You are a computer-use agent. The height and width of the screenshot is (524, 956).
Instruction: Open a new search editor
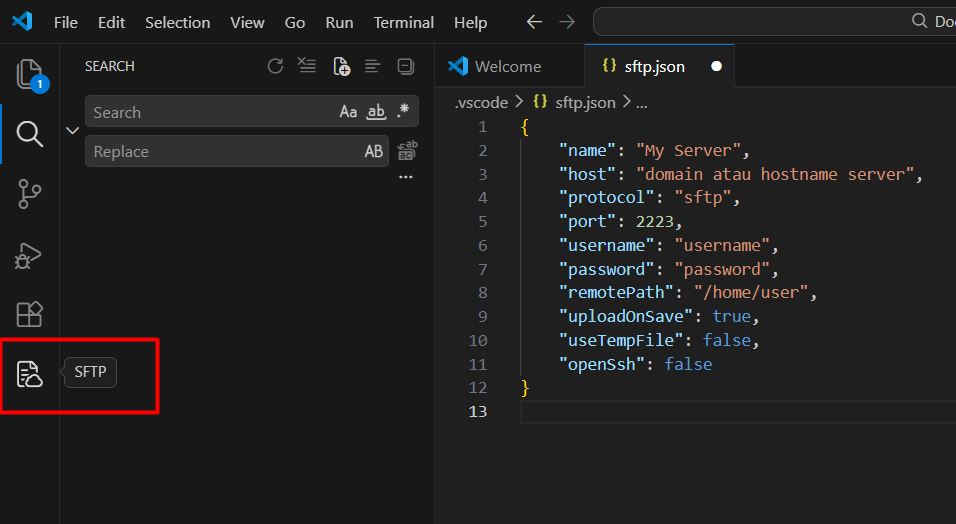(x=341, y=67)
